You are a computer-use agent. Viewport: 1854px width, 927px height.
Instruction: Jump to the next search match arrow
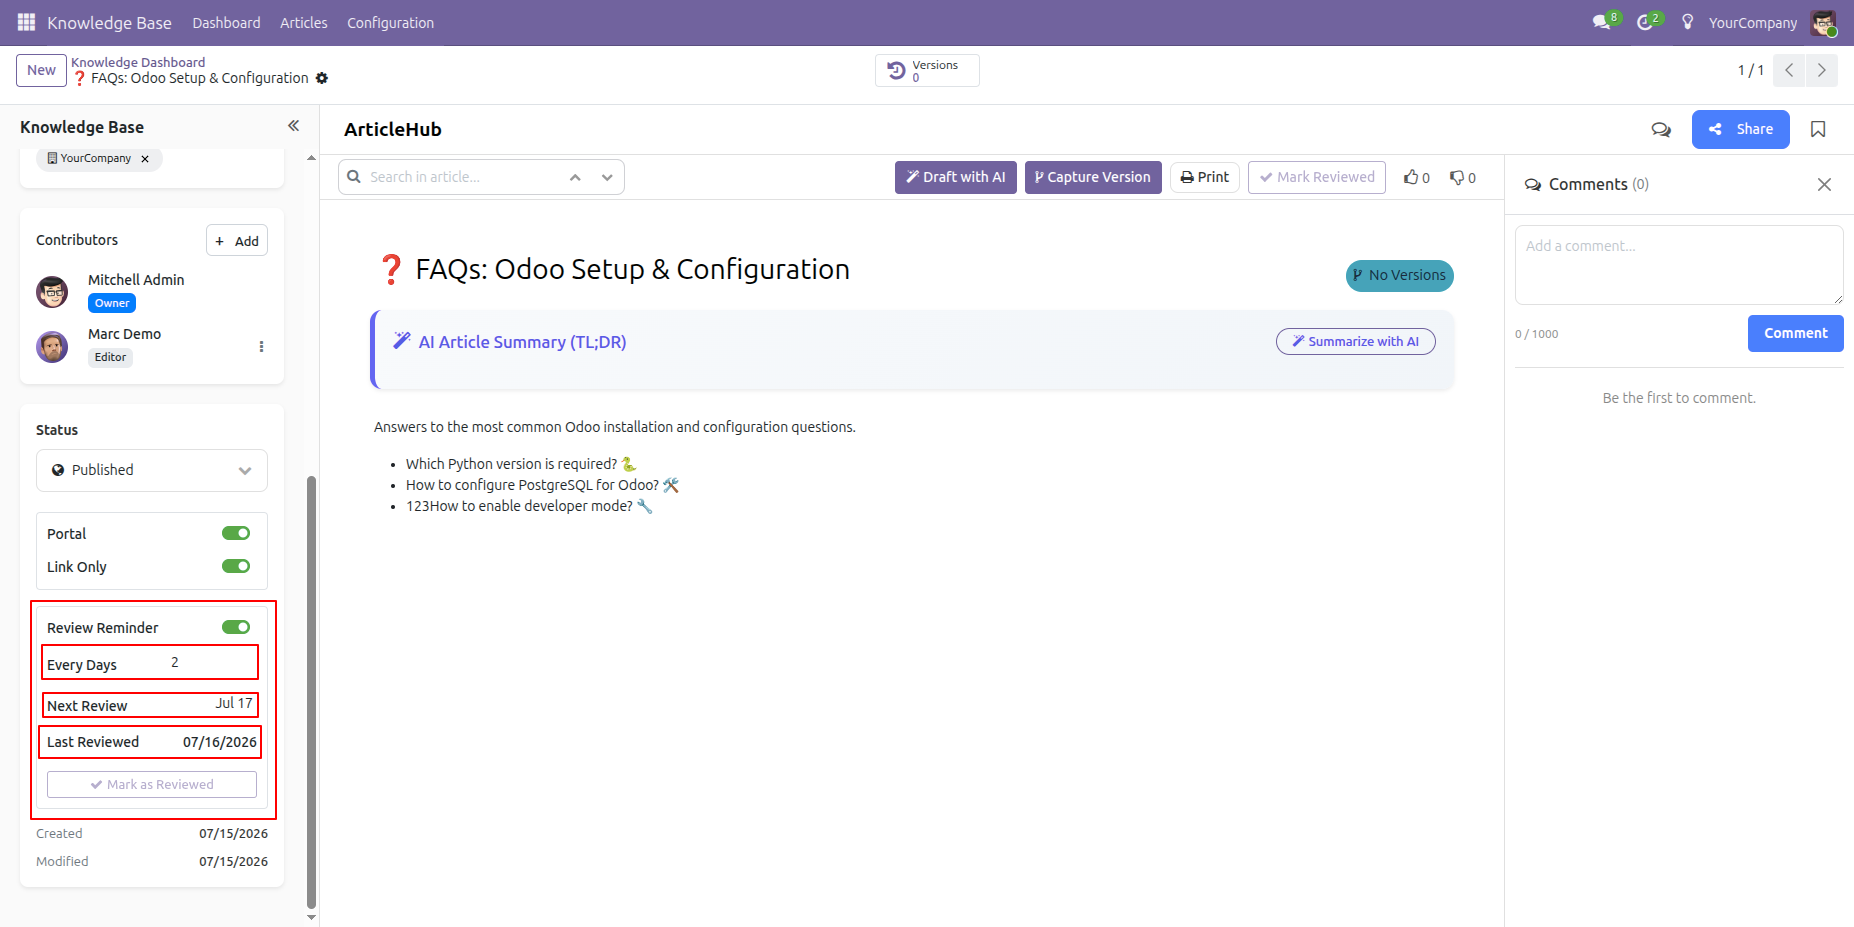pos(607,177)
